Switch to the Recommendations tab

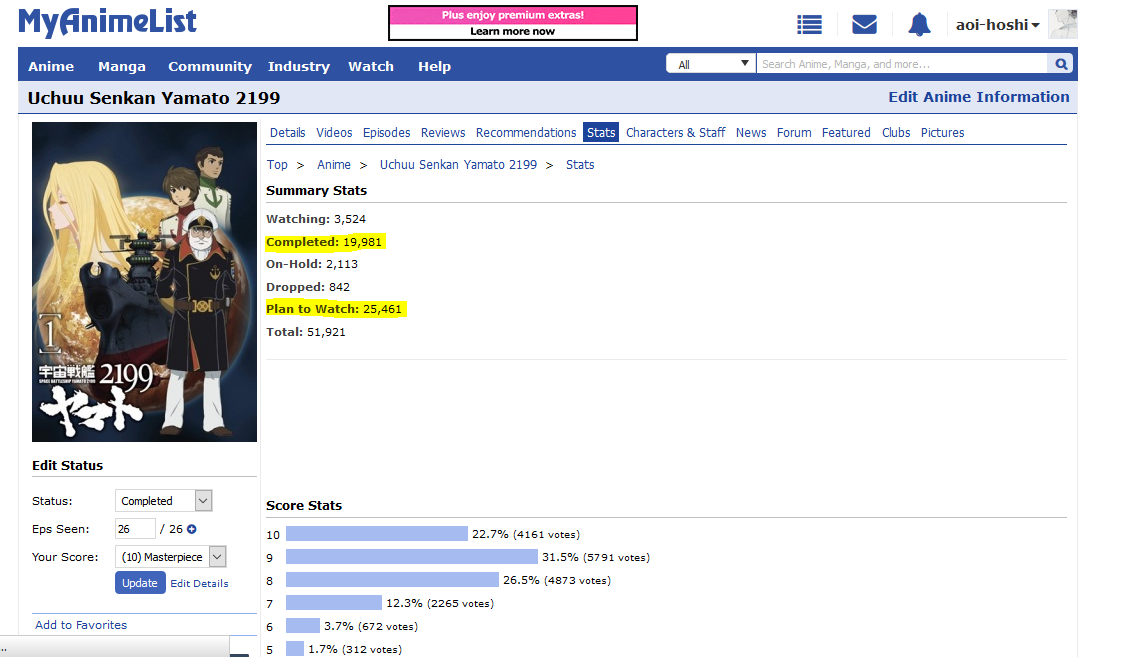click(x=526, y=132)
